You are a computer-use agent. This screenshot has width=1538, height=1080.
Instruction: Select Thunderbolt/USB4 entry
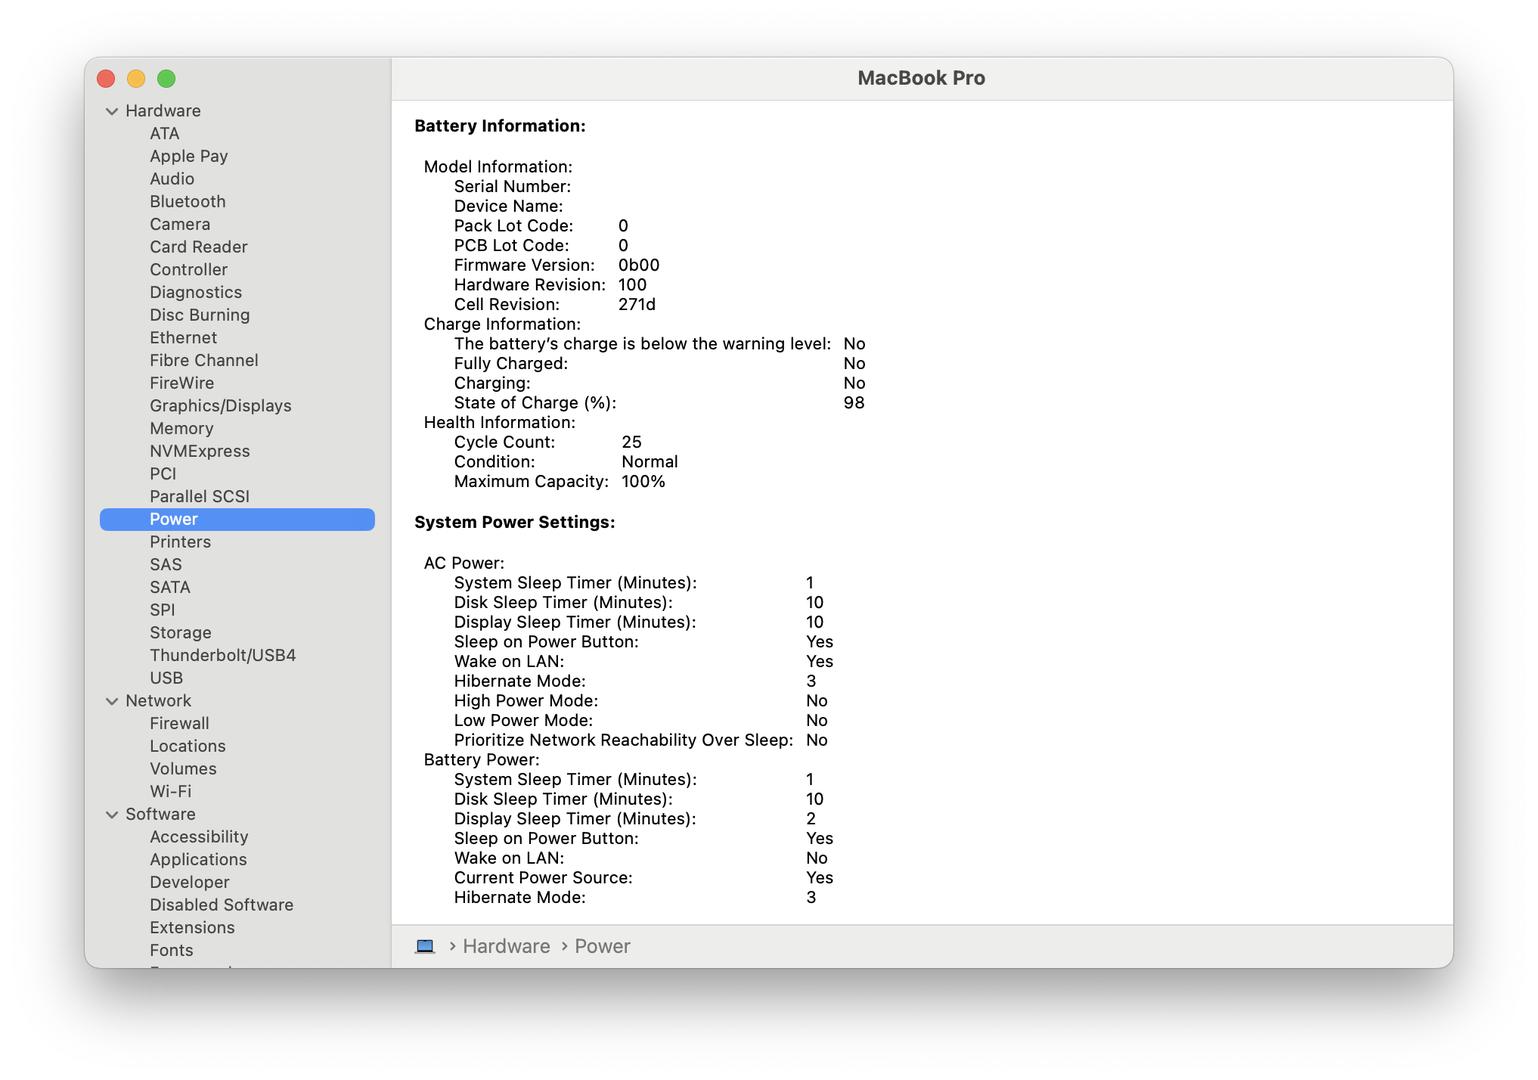click(223, 656)
